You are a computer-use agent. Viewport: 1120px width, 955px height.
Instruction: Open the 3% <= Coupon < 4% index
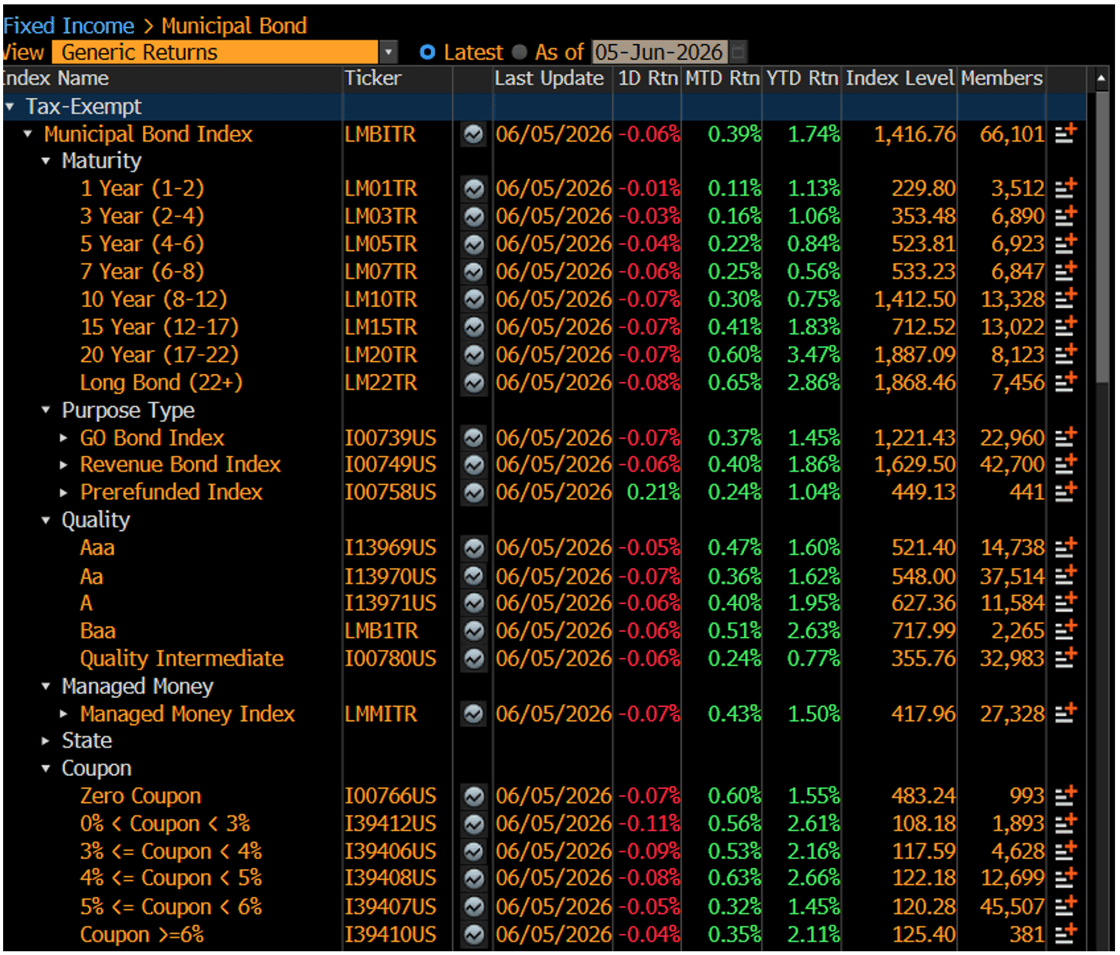171,851
